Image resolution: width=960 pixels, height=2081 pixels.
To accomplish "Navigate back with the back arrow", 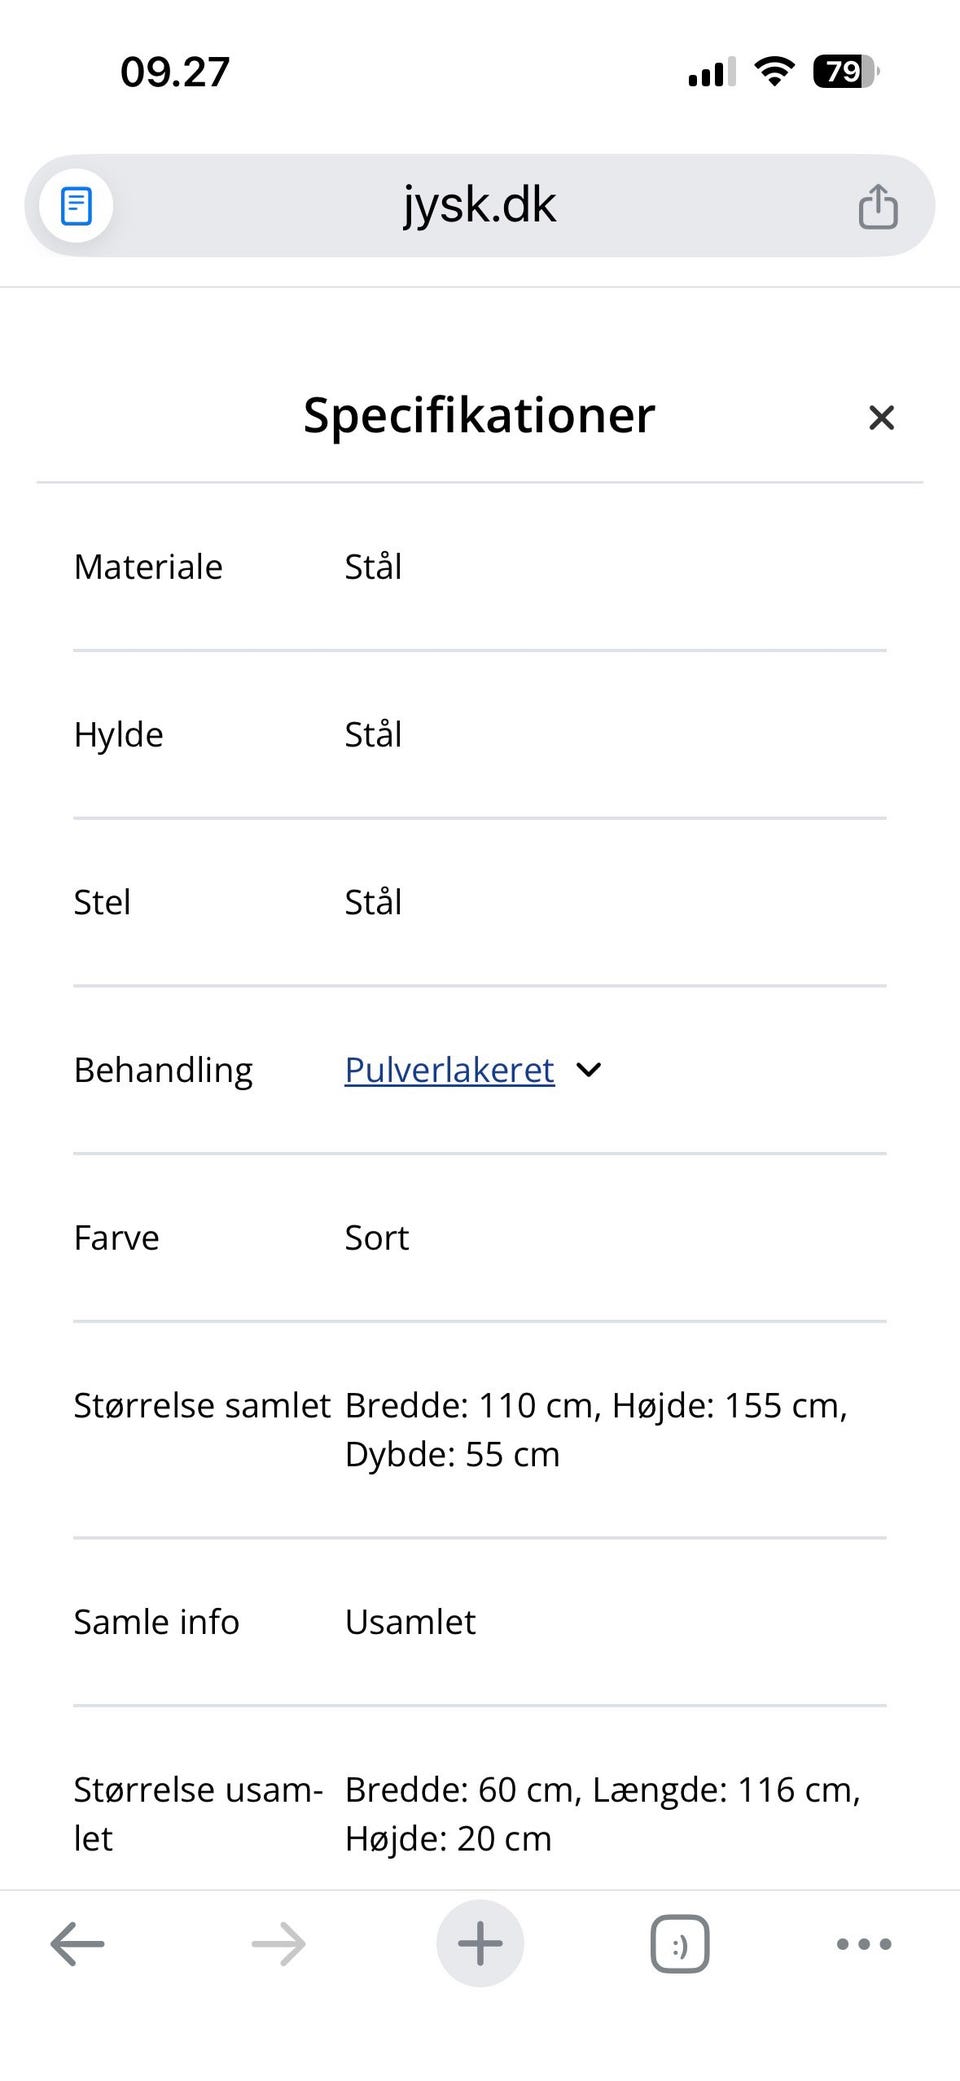I will point(77,1944).
